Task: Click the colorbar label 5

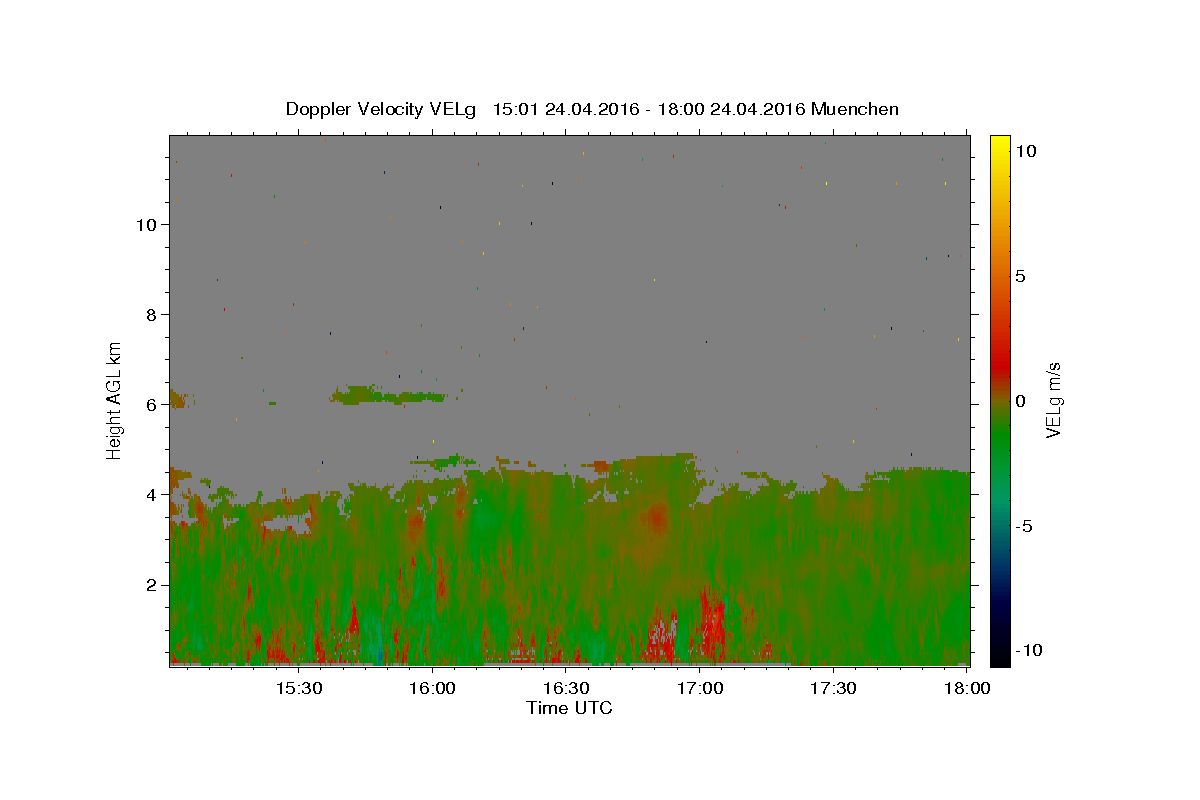Action: [x=1020, y=276]
